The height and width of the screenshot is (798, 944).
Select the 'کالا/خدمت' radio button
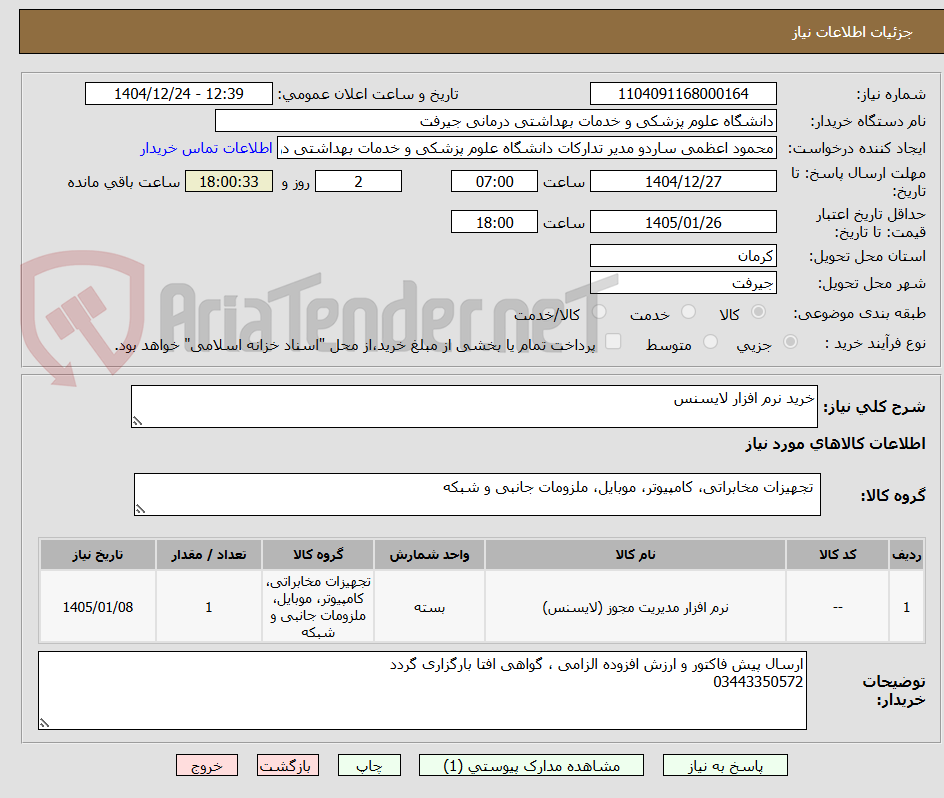coord(599,312)
